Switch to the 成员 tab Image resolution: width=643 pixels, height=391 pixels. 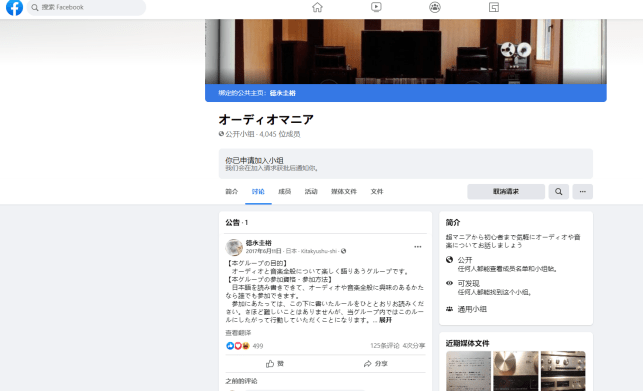285,192
